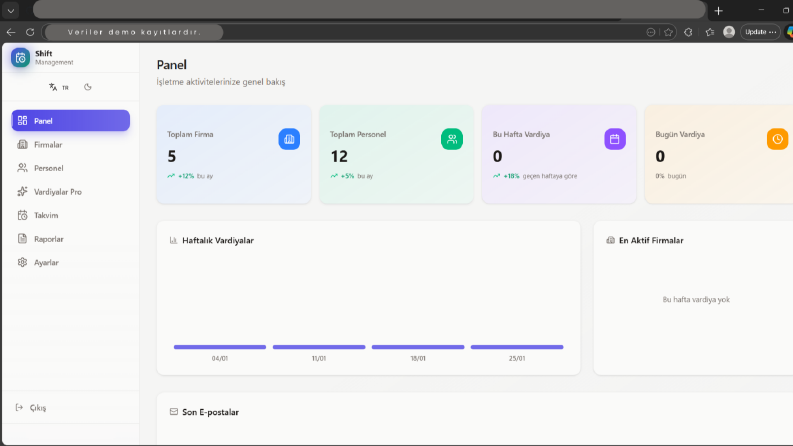Click the browser back arrow
Viewport: 793px width, 446px height.
click(x=11, y=32)
